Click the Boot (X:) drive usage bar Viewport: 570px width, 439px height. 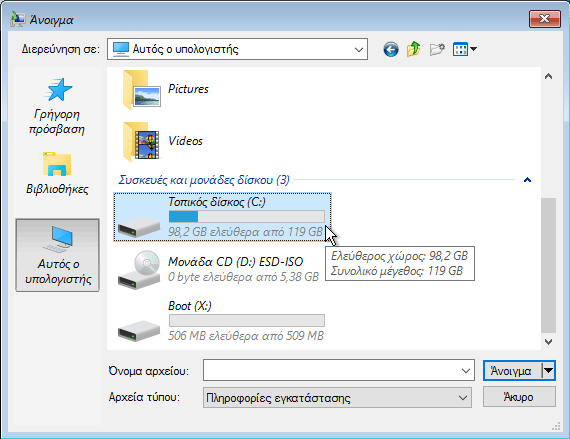click(x=247, y=321)
